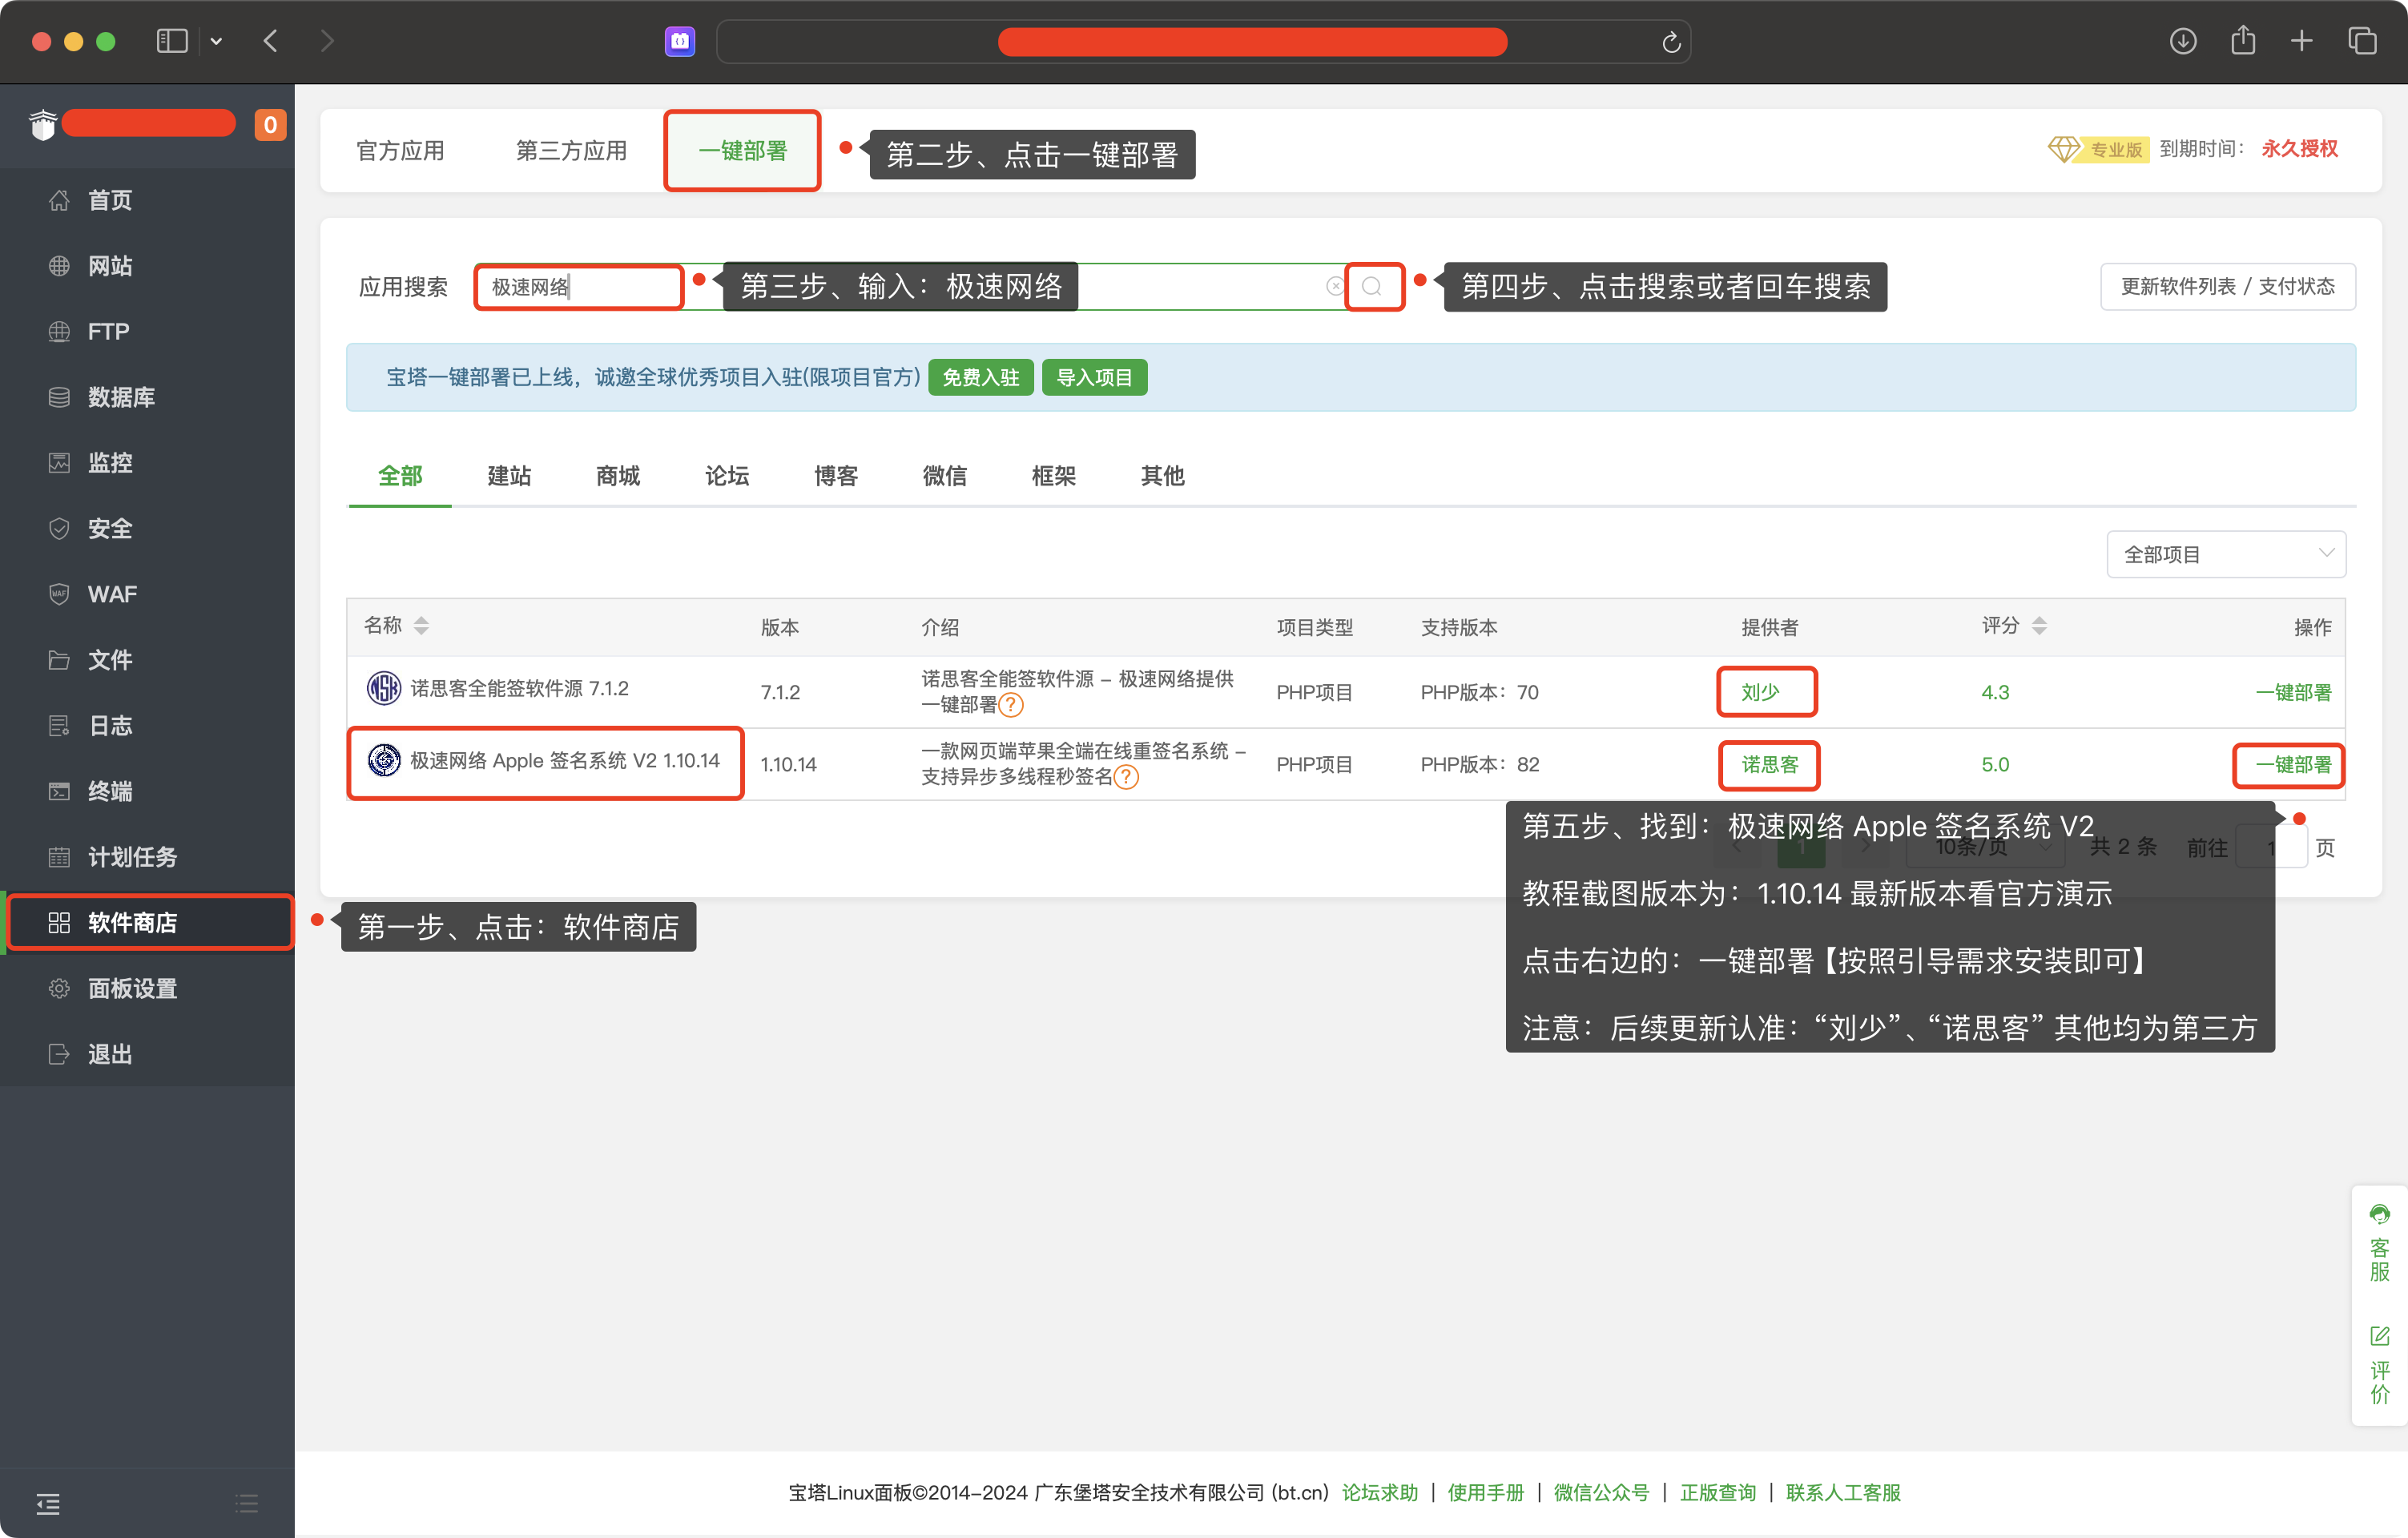Open 面板设置 gear icon
Screen dimensions: 2408x1538
coord(59,988)
